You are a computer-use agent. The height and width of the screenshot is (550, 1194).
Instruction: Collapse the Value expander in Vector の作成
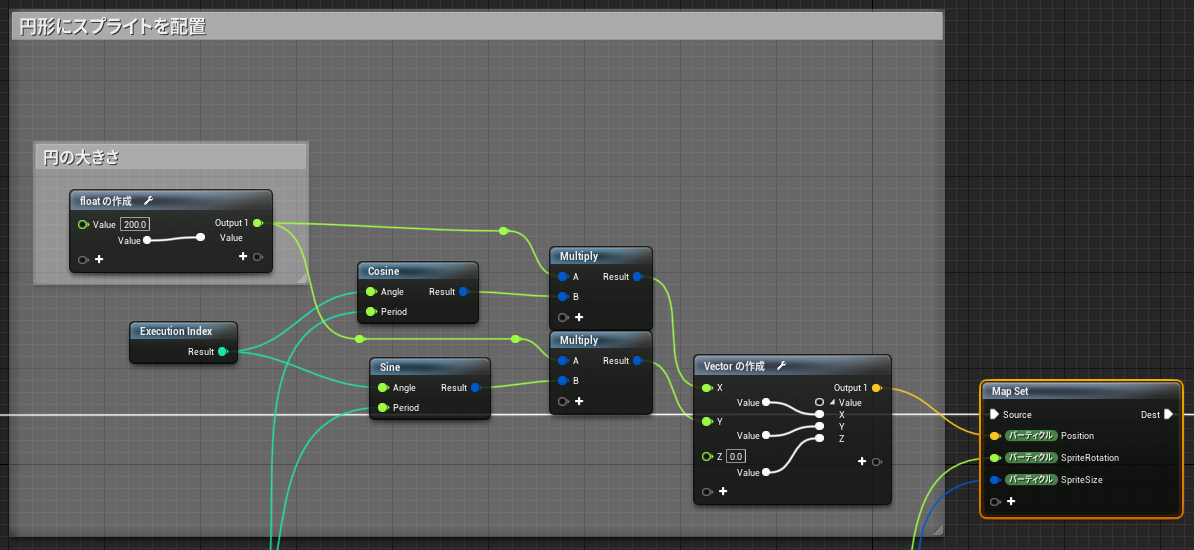(x=832, y=402)
